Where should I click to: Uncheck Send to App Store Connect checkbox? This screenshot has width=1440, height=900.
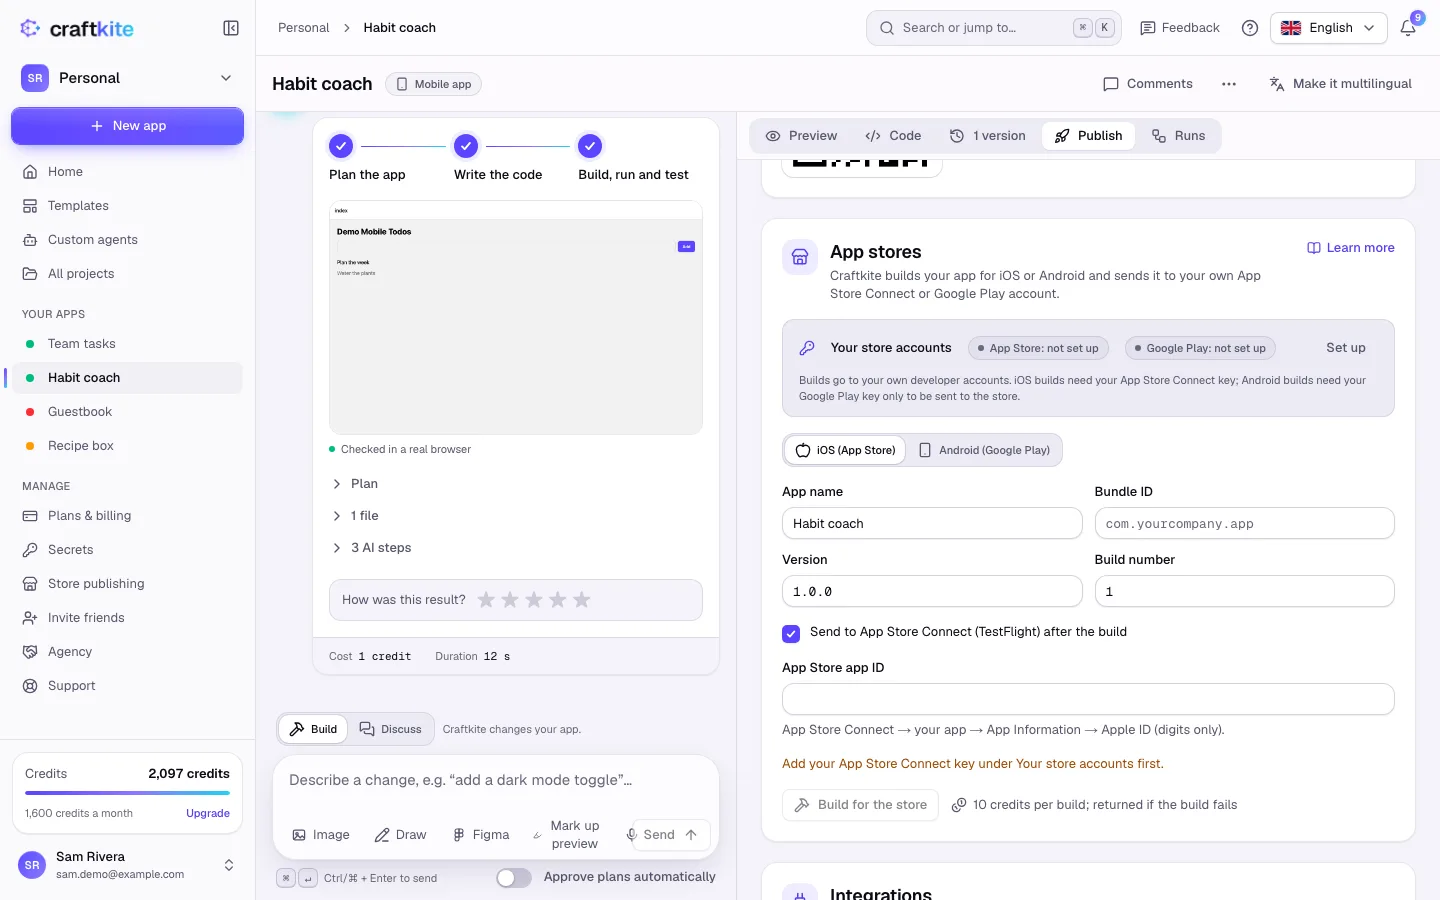(x=791, y=633)
